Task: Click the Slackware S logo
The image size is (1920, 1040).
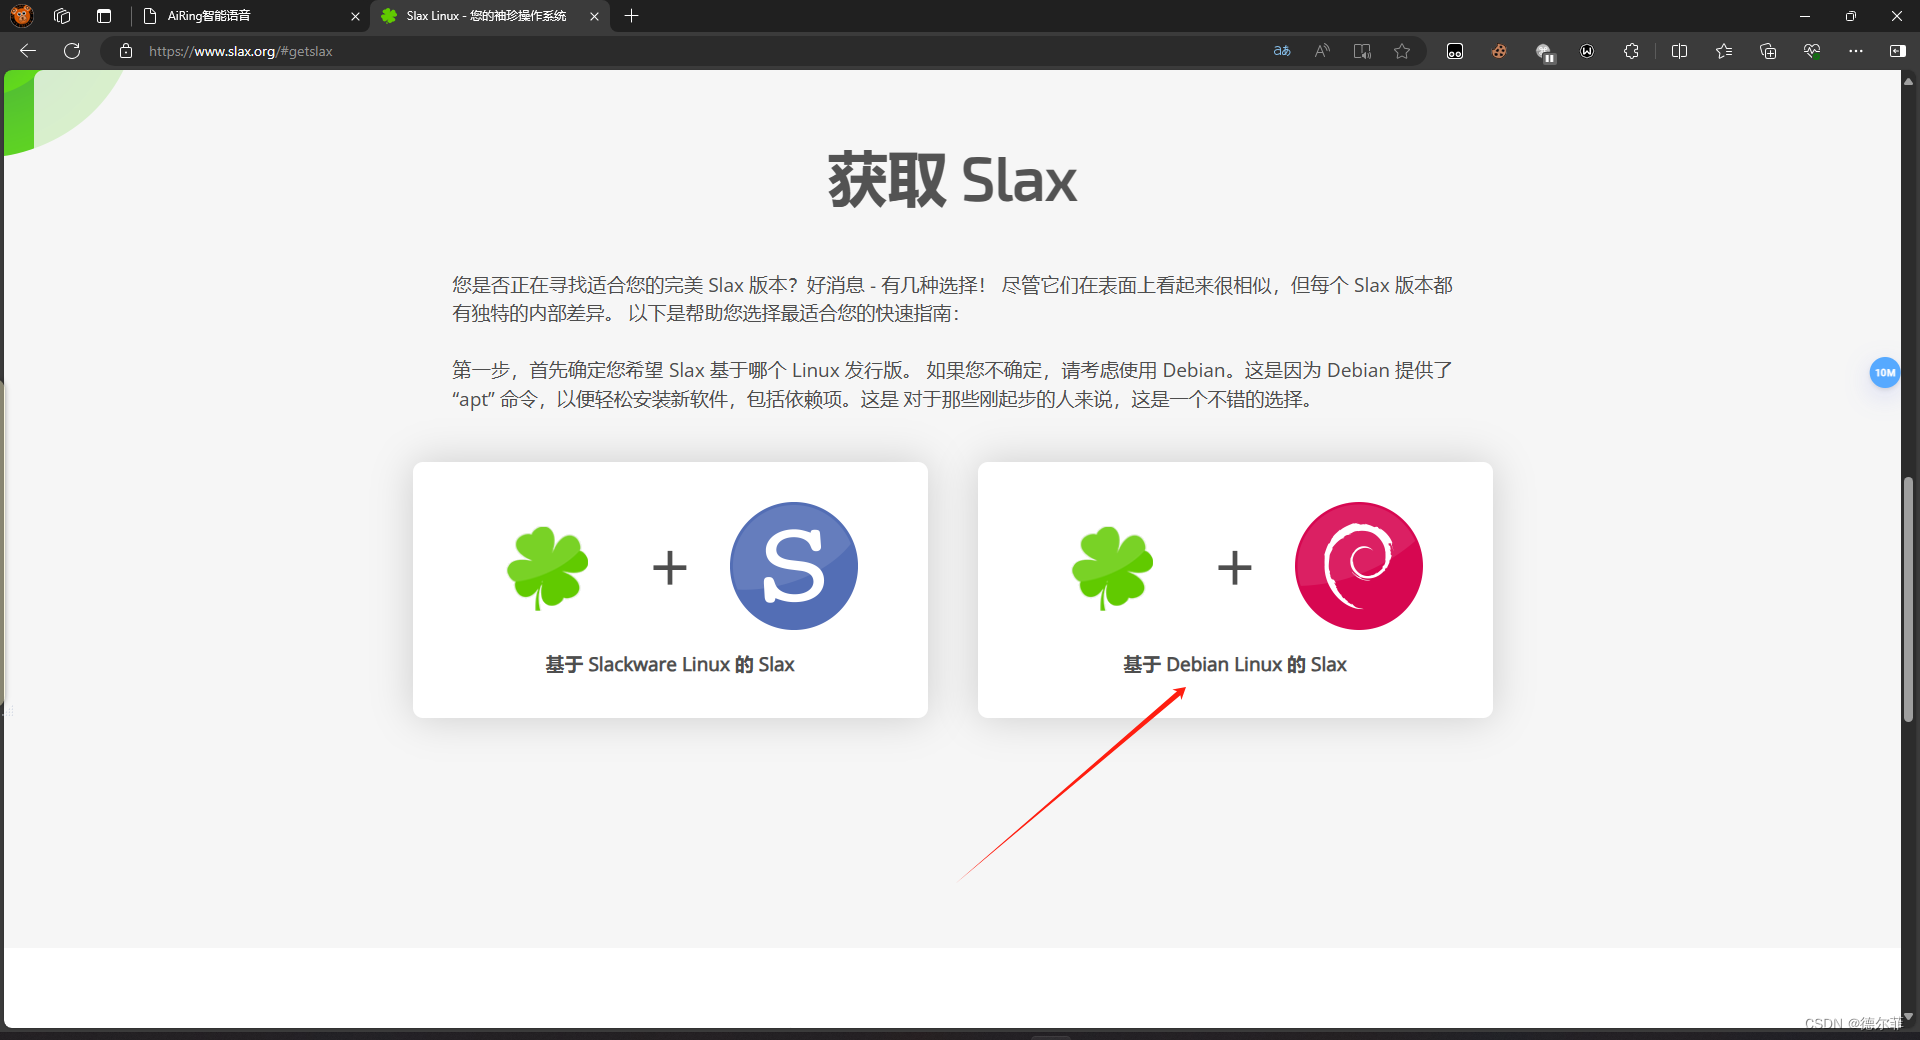Action: click(794, 566)
